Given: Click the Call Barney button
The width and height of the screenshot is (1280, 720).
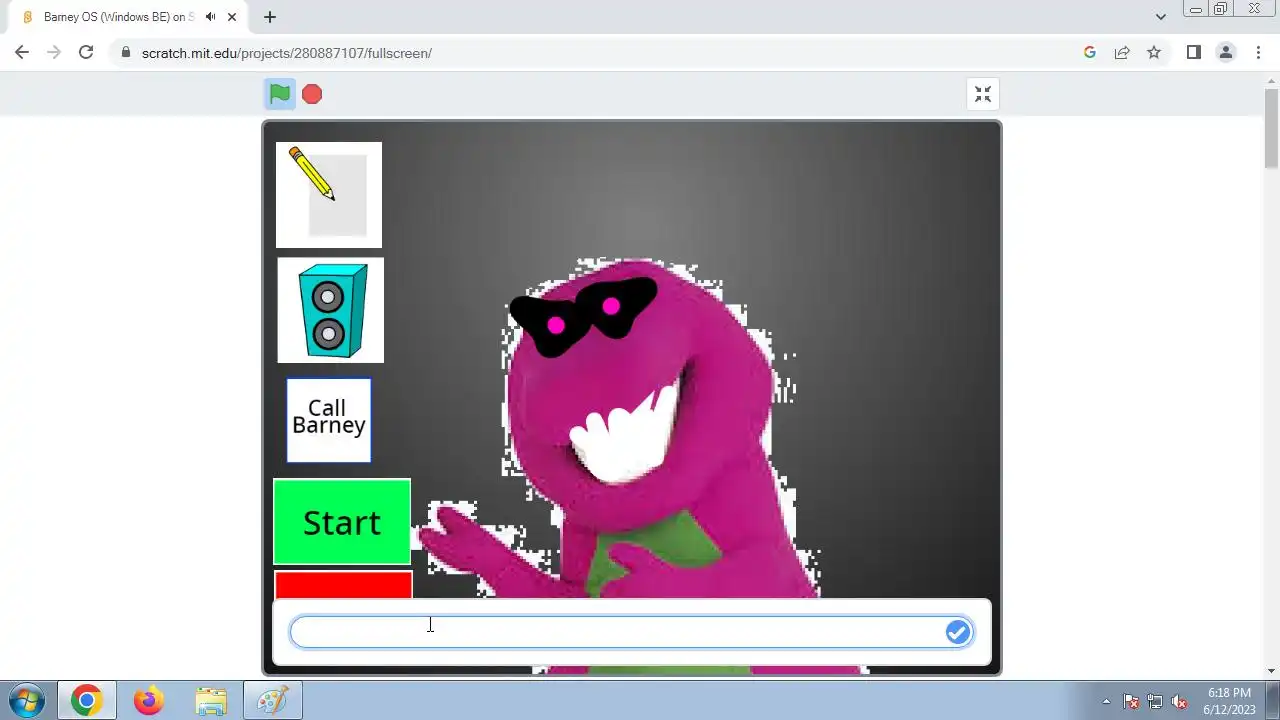Looking at the screenshot, I should point(329,420).
